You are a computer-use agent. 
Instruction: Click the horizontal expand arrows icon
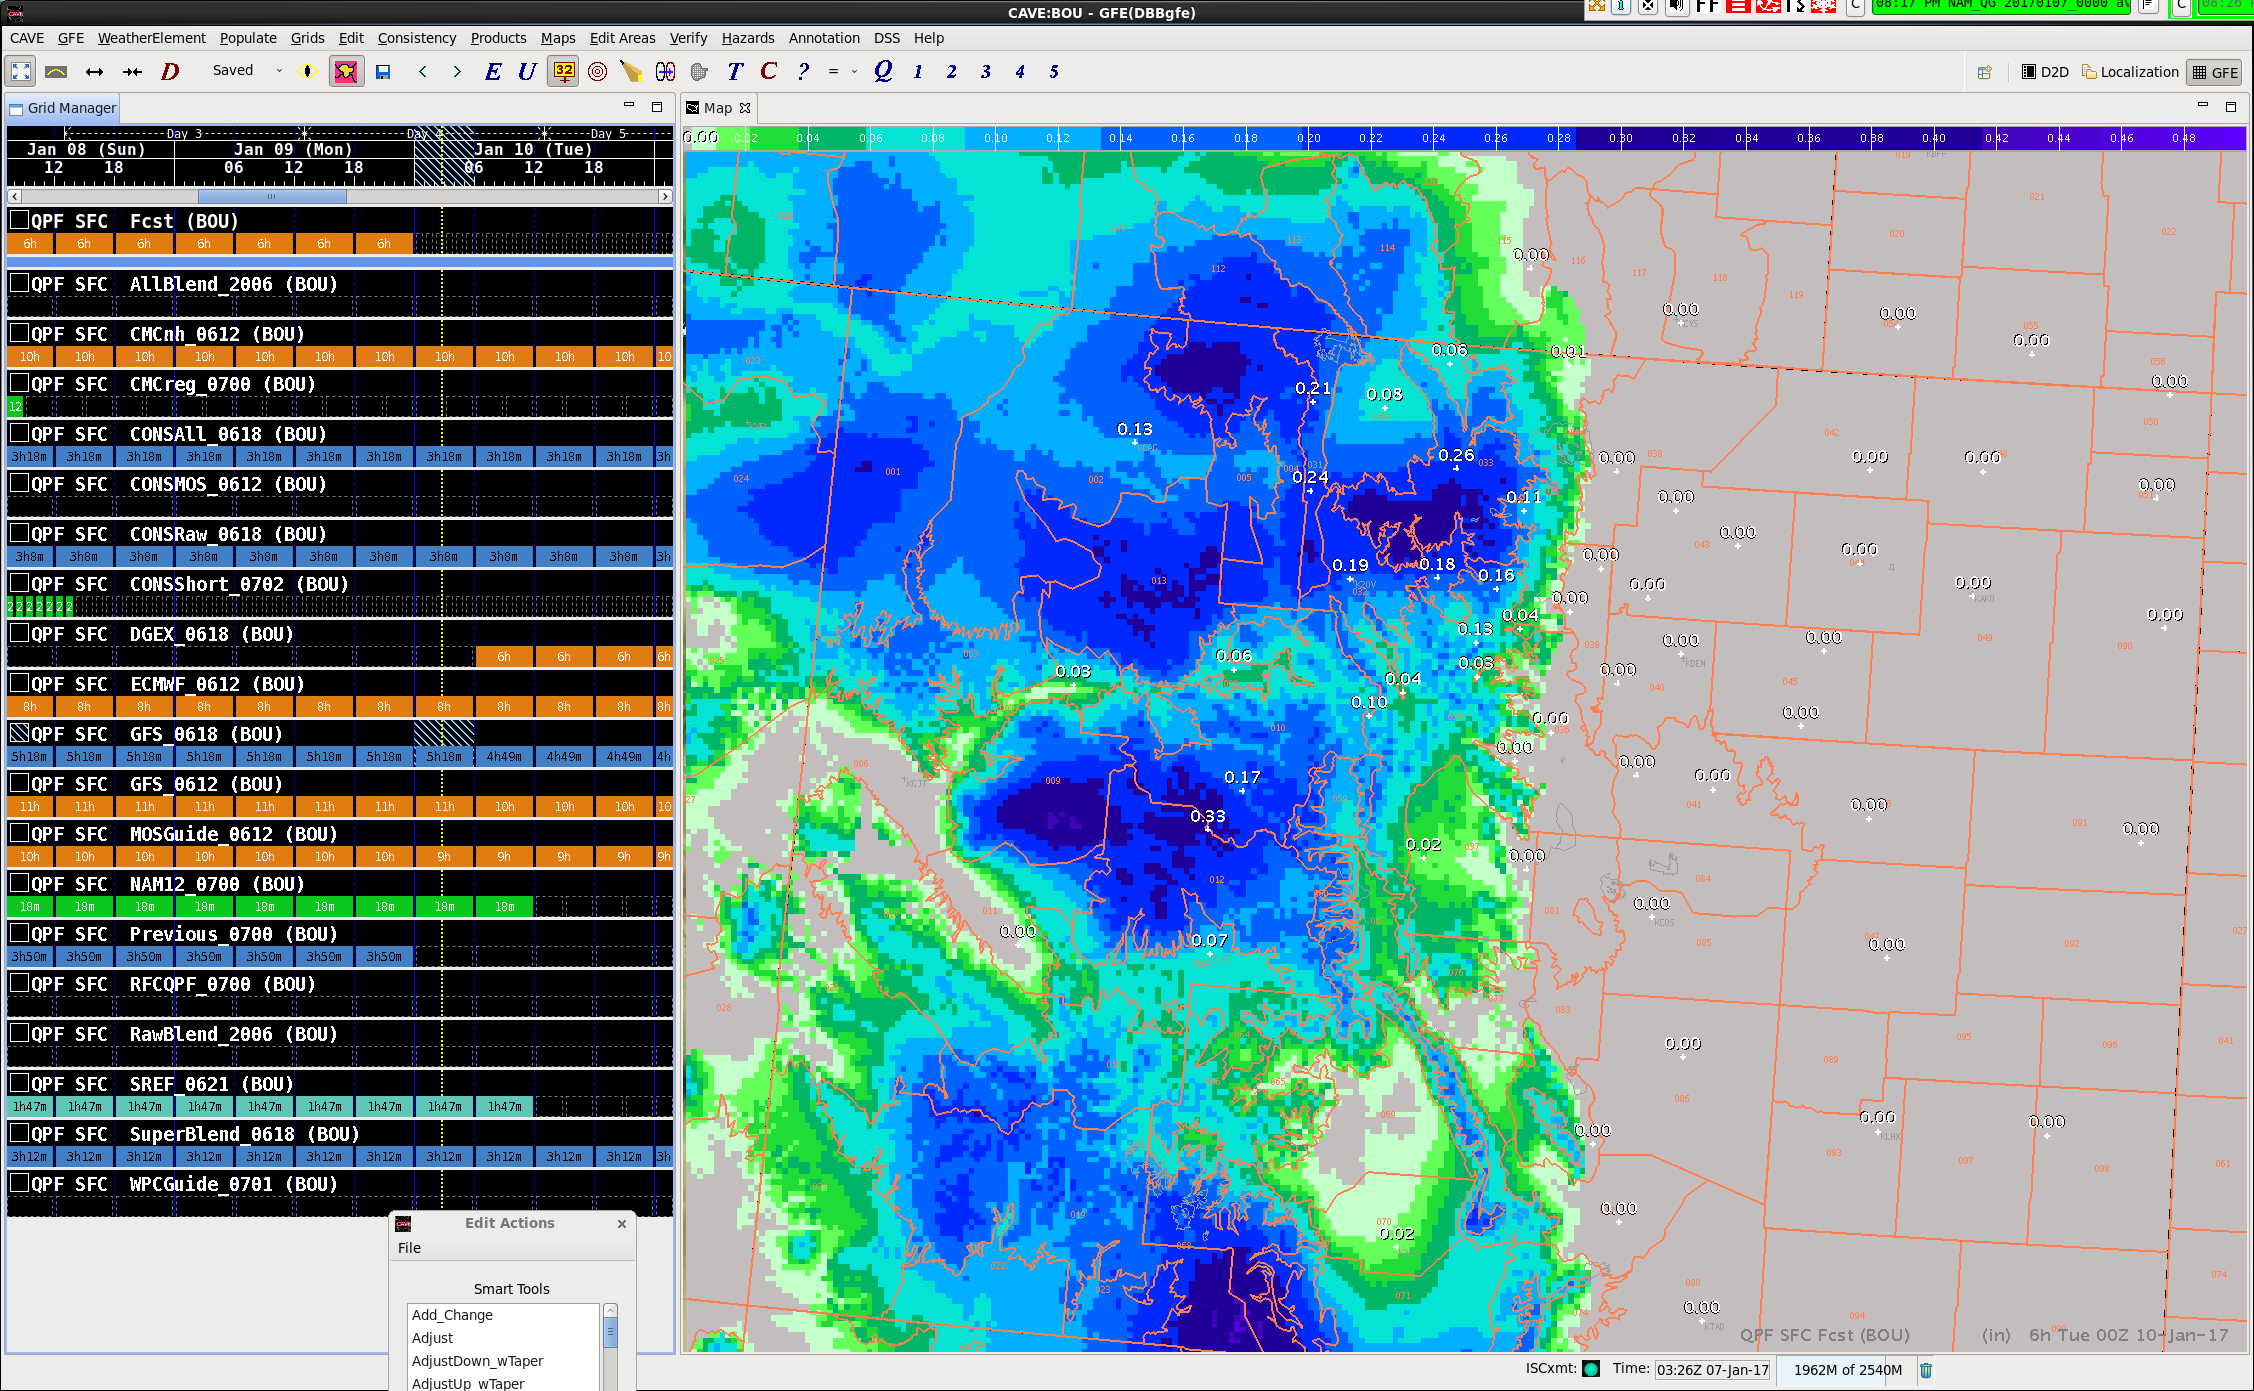(x=94, y=71)
